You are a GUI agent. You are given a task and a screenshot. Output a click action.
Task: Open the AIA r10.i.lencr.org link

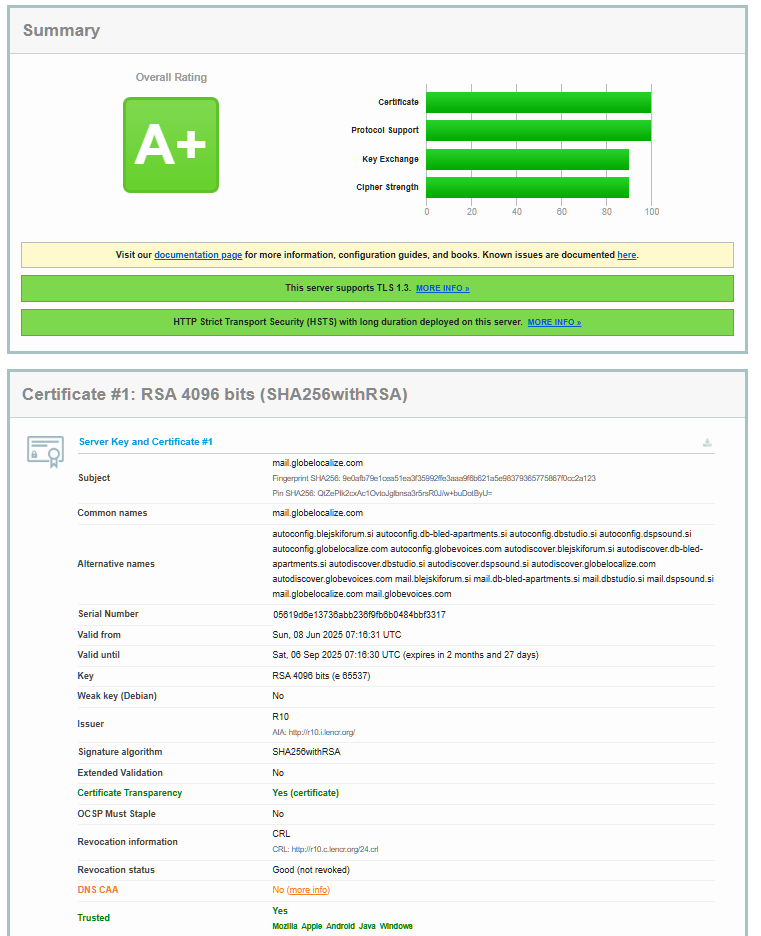tap(322, 732)
